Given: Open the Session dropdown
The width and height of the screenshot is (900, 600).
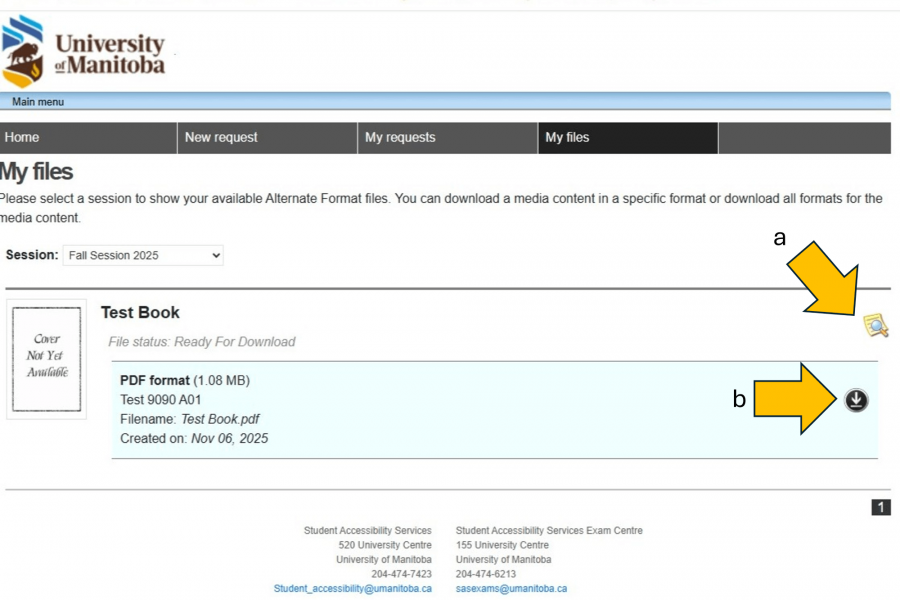Looking at the screenshot, I should (143, 256).
